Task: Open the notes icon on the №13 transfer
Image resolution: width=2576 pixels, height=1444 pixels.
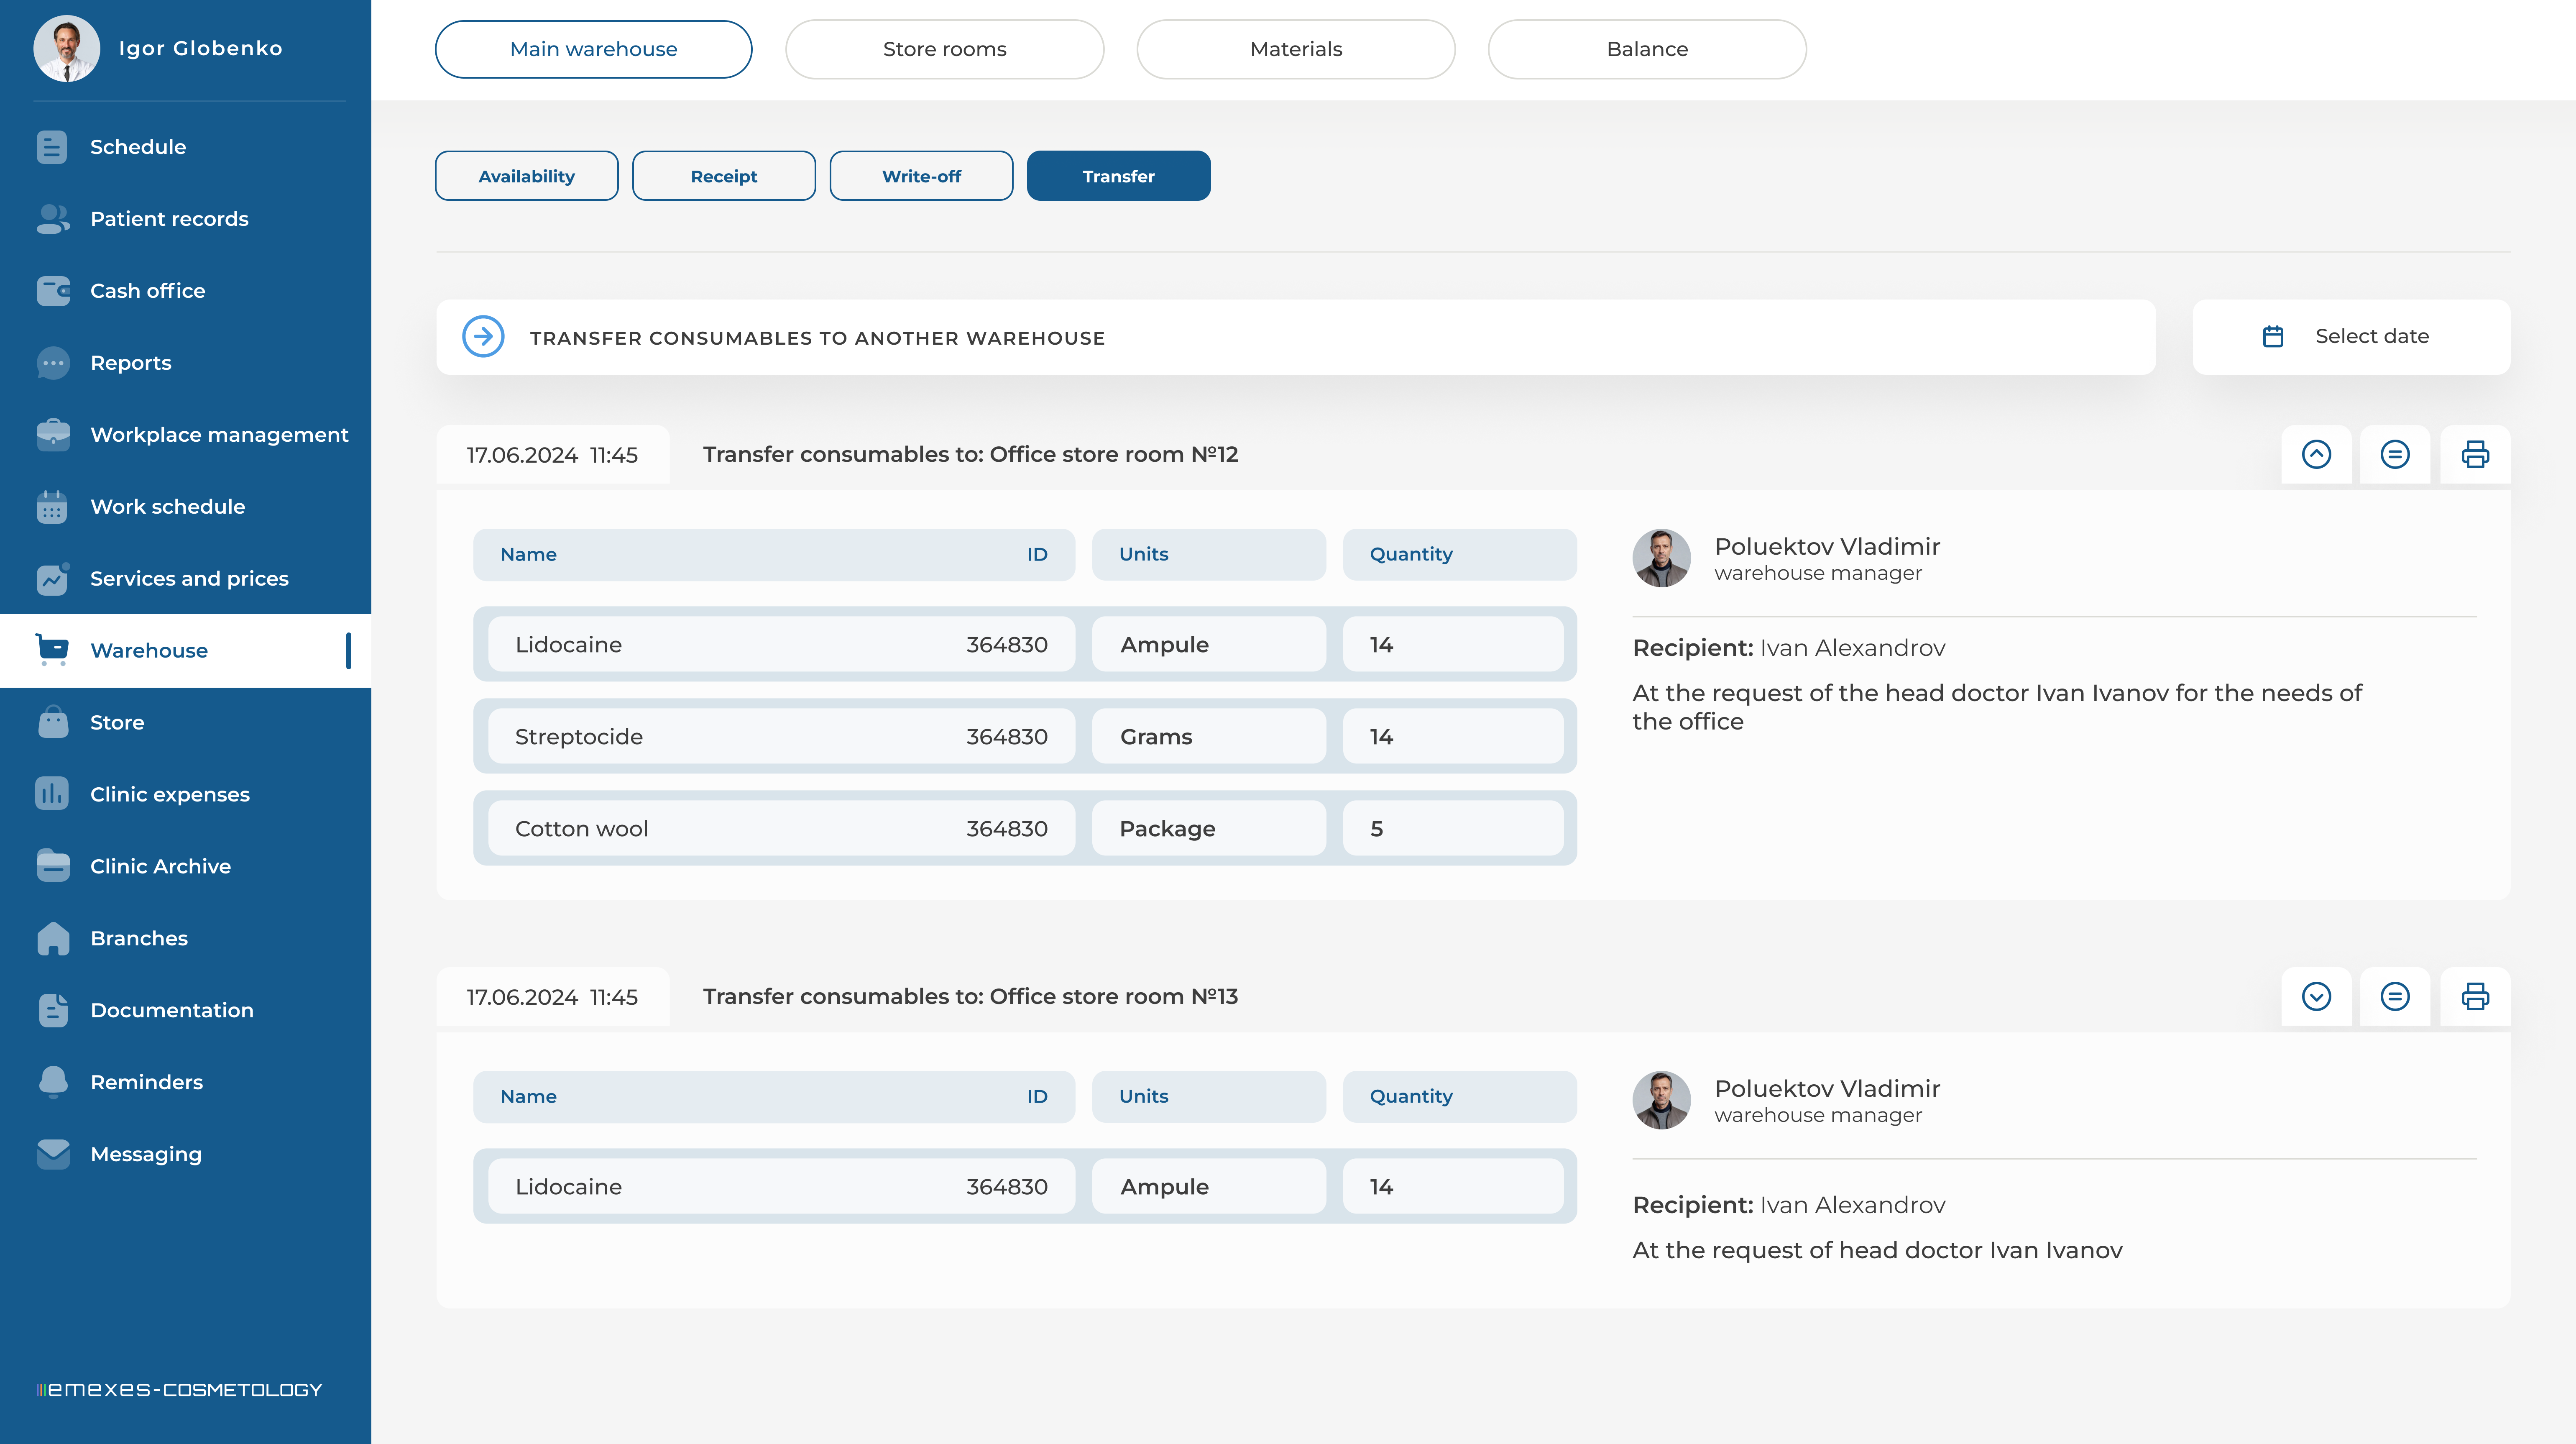Action: pyautogui.click(x=2394, y=997)
